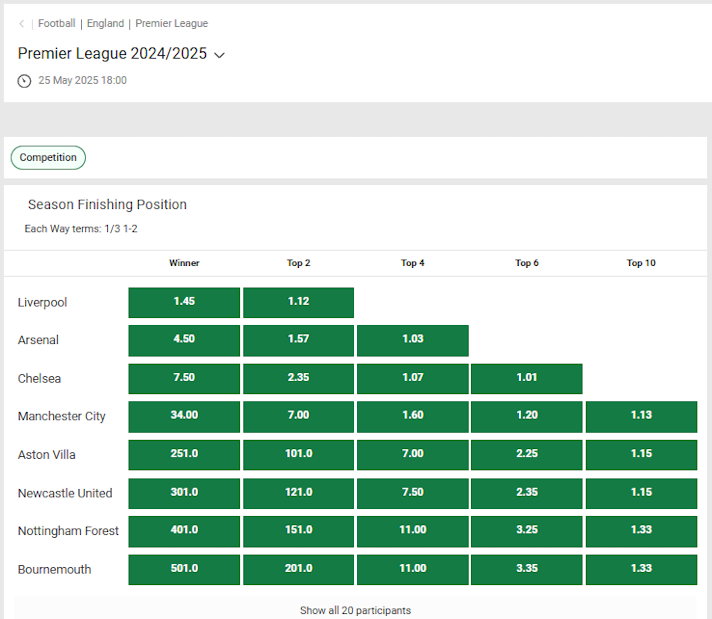The image size is (712, 619).
Task: Select Nottingham Forest Winner odds 401.0
Action: [x=184, y=531]
